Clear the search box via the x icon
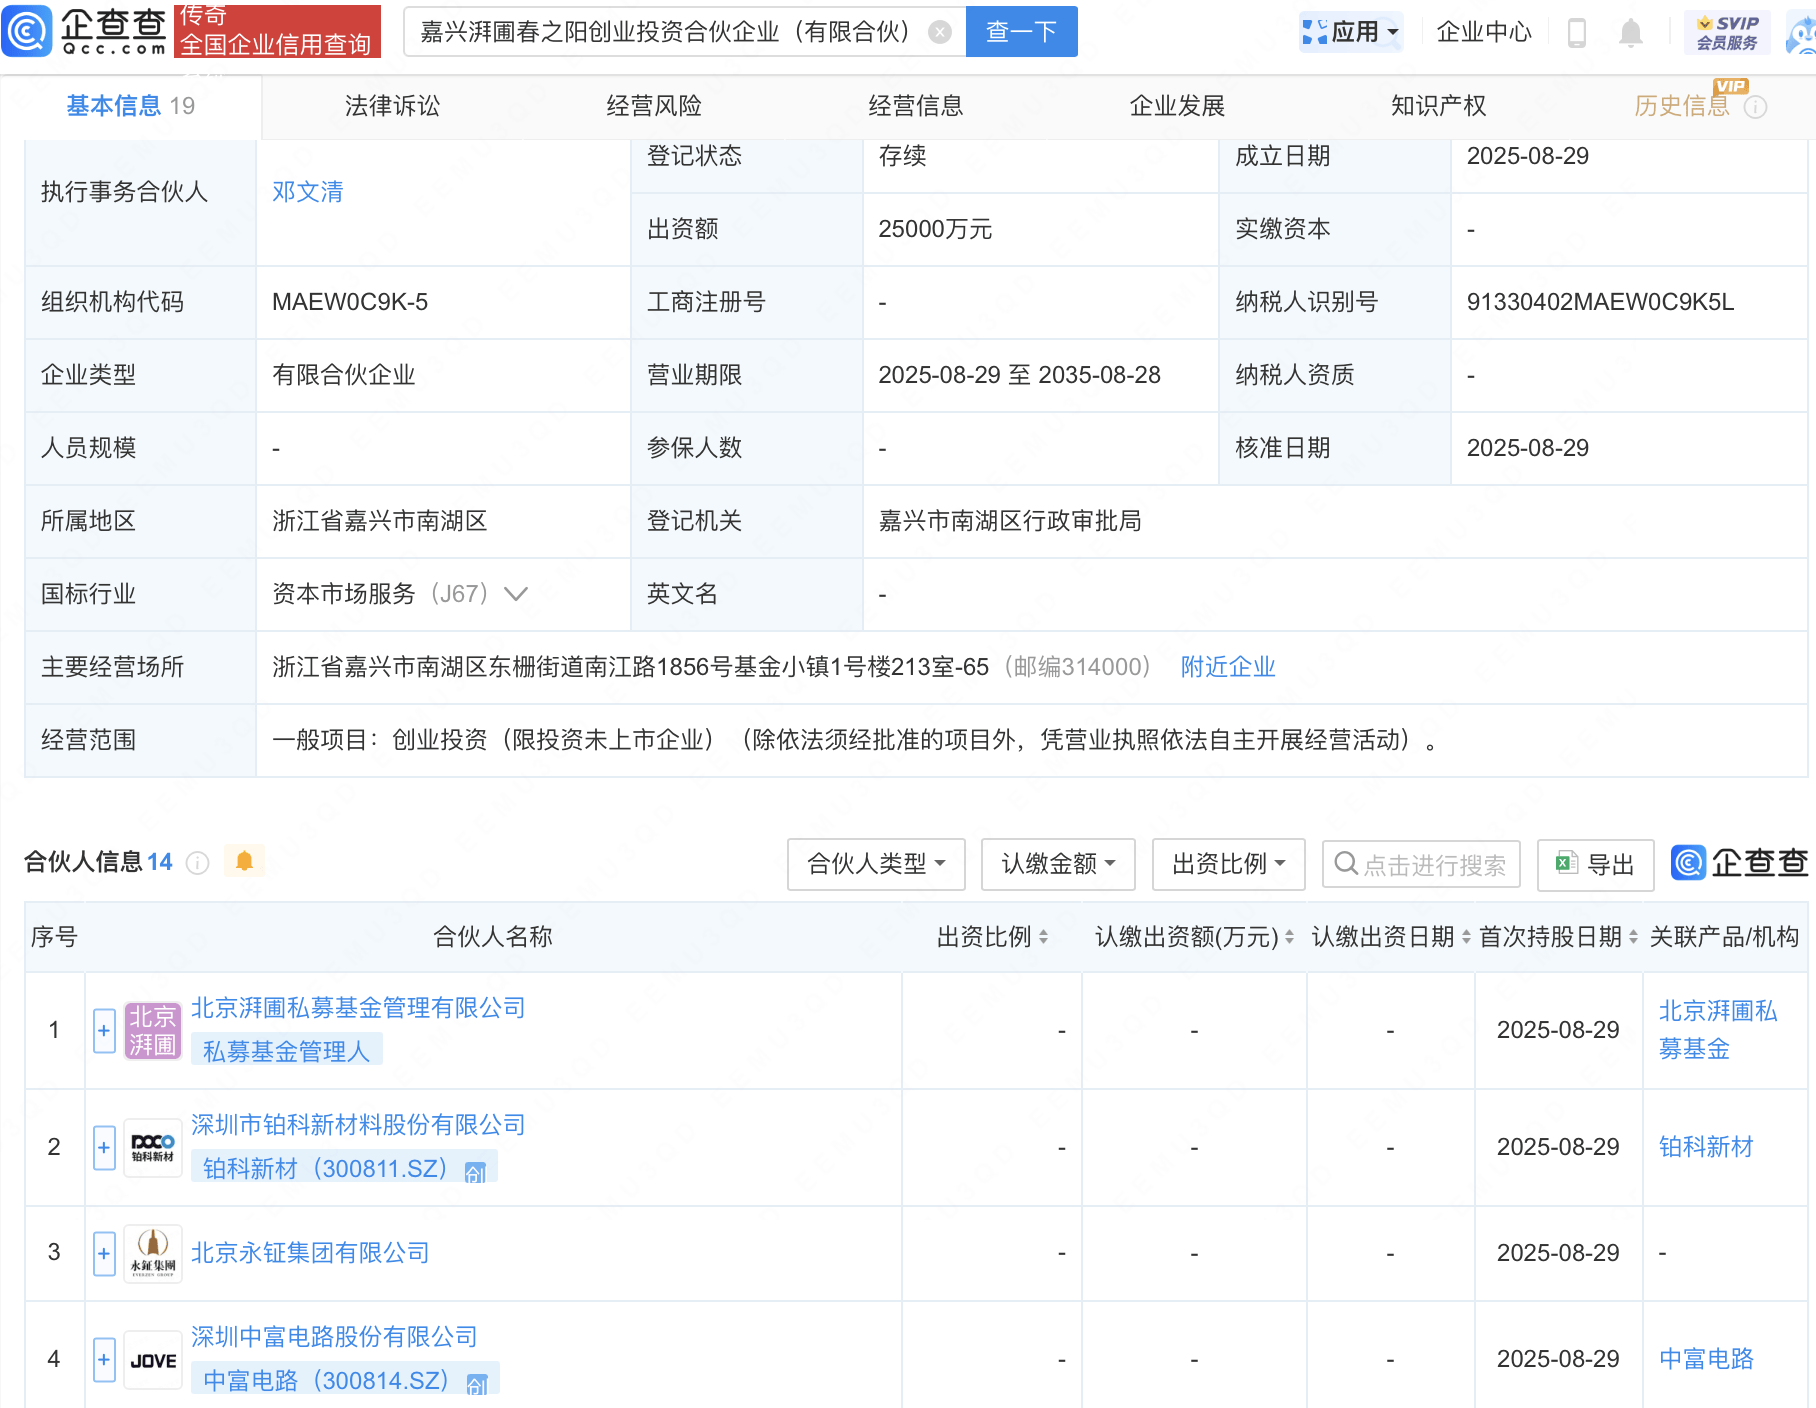1816x1408 pixels. 938,31
